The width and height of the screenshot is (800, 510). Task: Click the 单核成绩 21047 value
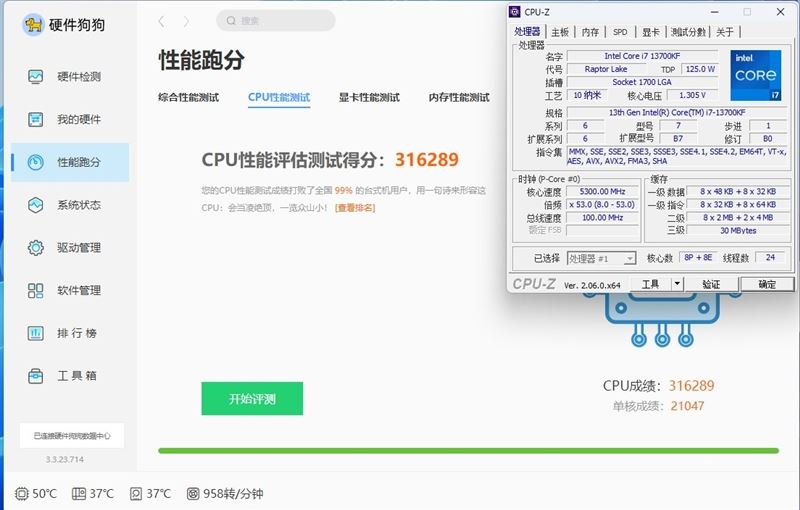tap(687, 406)
